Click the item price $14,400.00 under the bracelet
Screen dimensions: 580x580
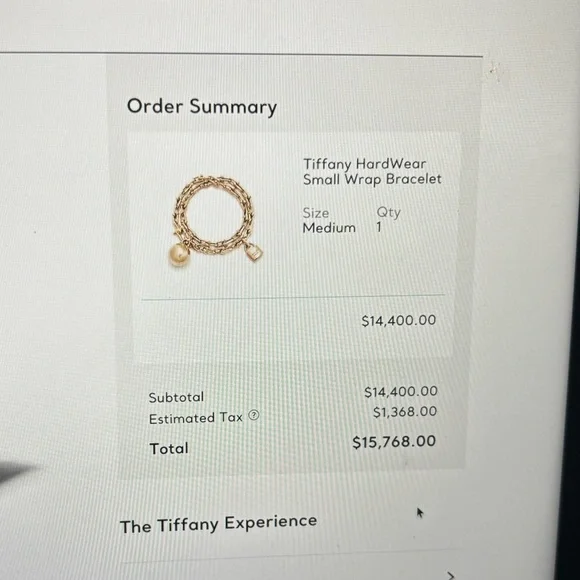coord(398,320)
